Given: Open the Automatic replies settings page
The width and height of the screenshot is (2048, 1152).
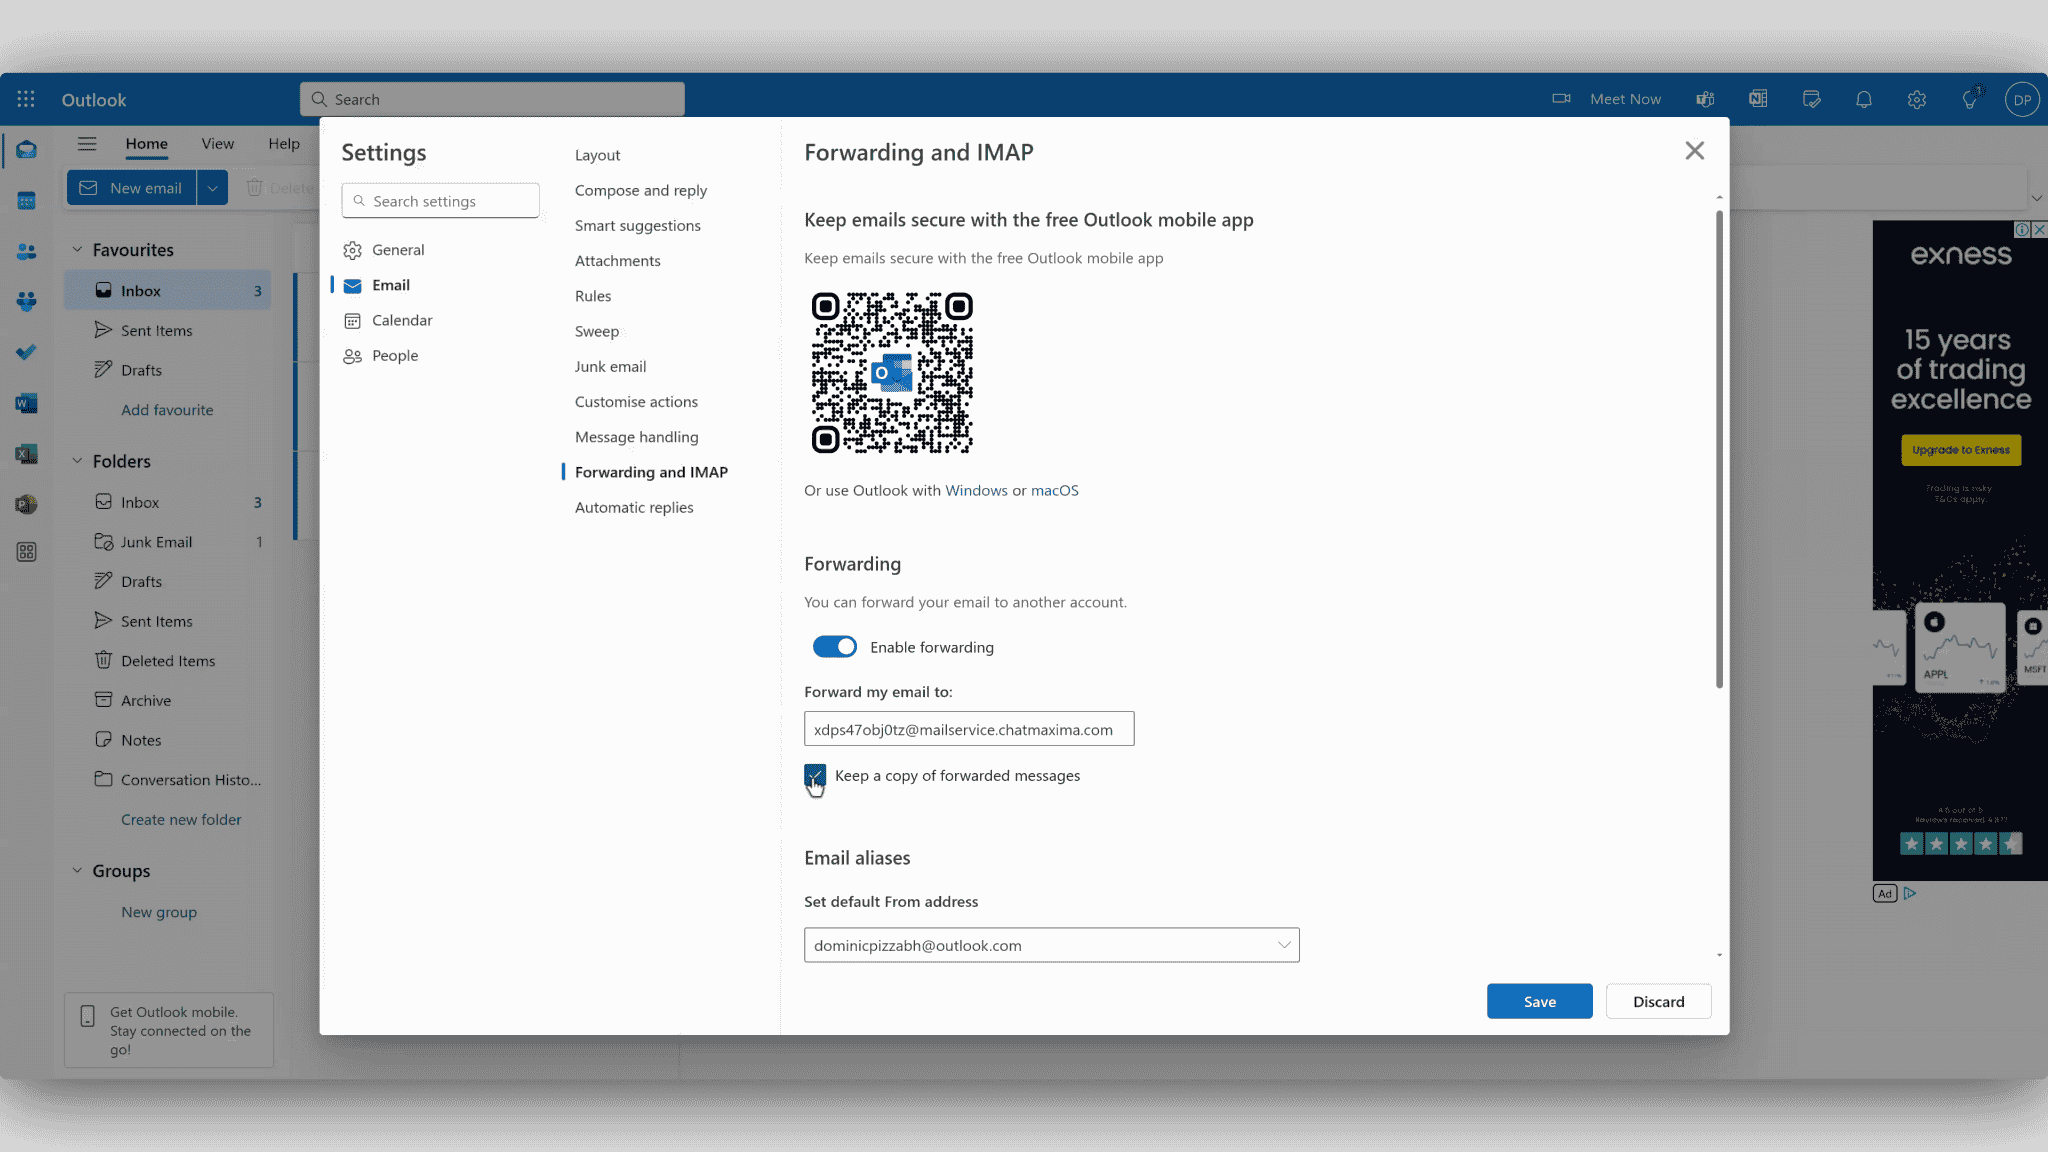Looking at the screenshot, I should click(x=634, y=508).
